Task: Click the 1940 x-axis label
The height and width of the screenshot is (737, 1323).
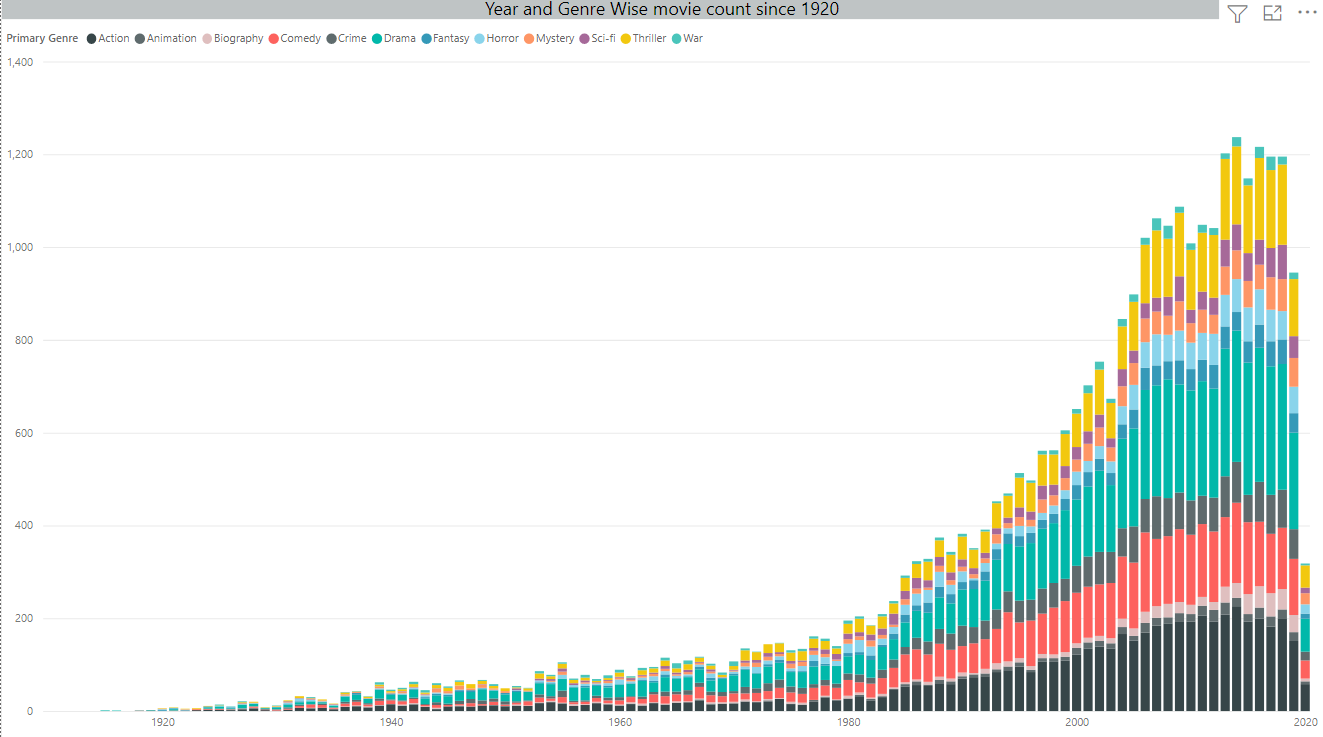Action: click(x=391, y=722)
